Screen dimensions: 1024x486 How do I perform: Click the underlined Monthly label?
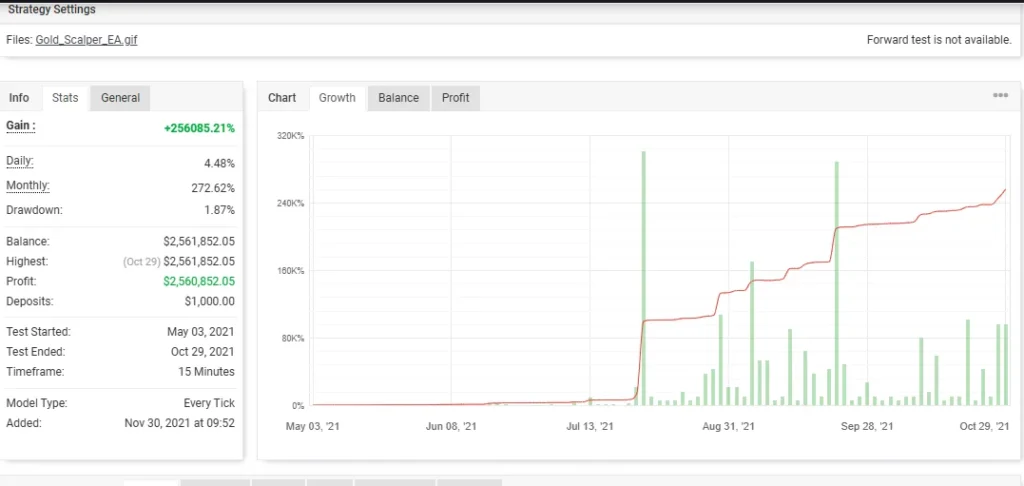[28, 186]
